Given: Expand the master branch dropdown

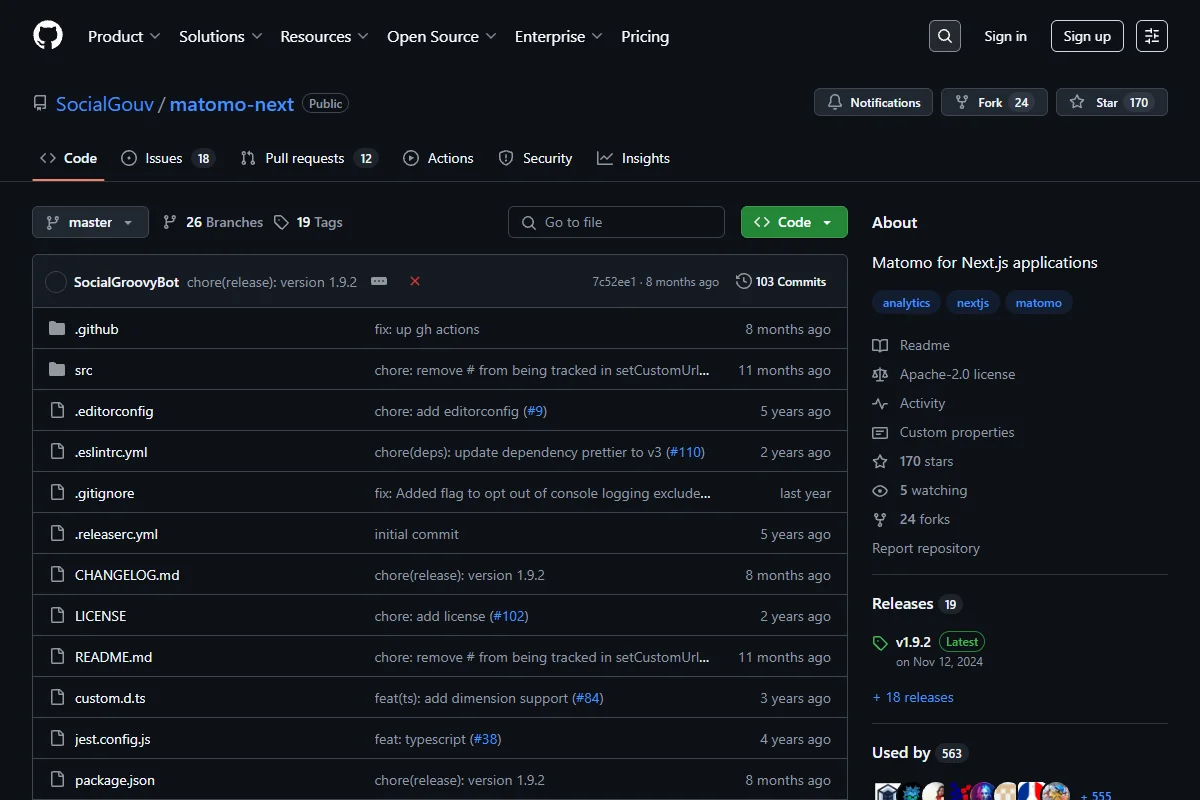Looking at the screenshot, I should point(90,222).
